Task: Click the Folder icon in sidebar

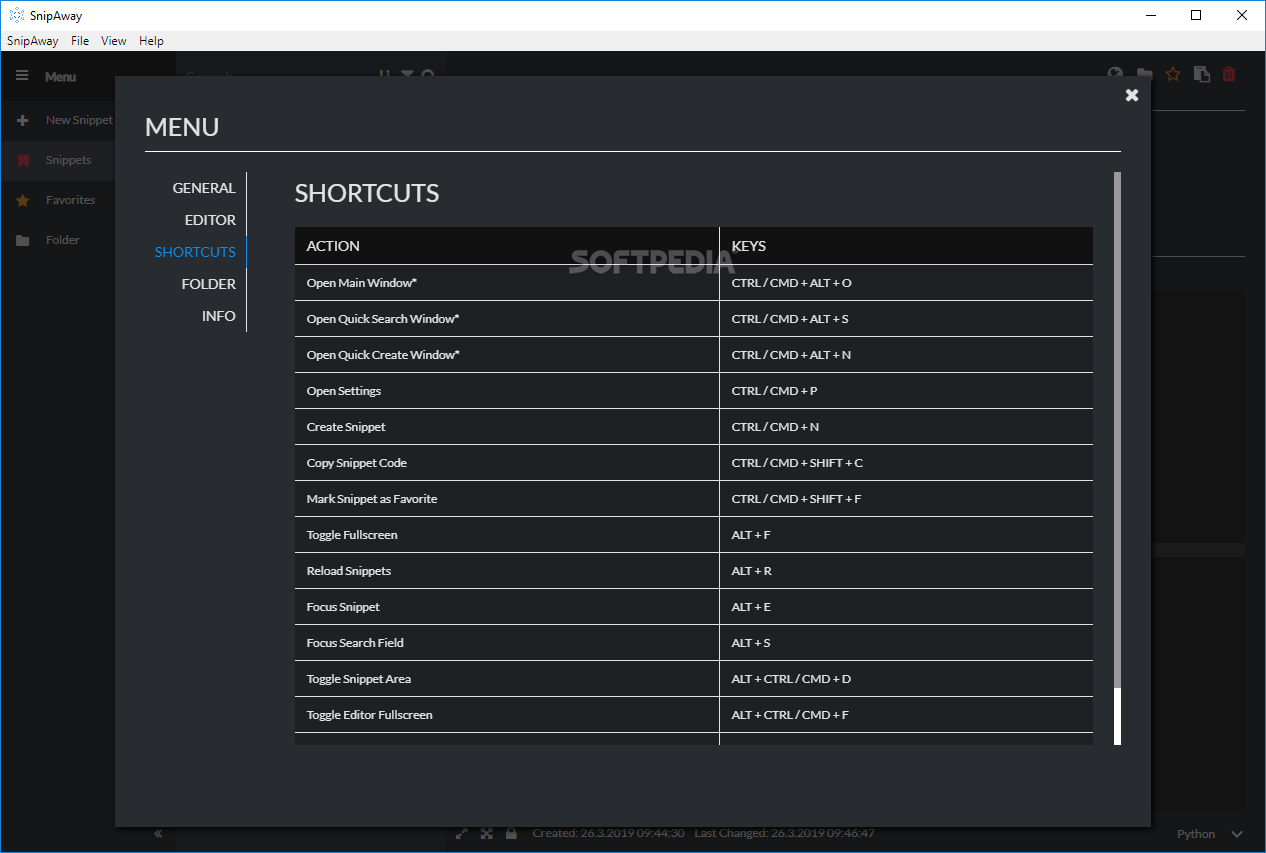Action: click(23, 240)
